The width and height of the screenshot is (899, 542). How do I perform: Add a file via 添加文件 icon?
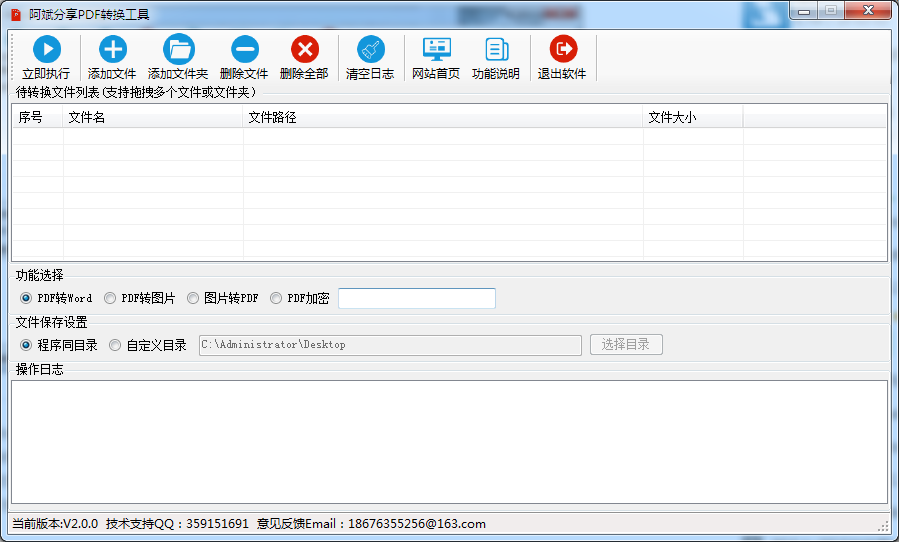click(x=112, y=50)
